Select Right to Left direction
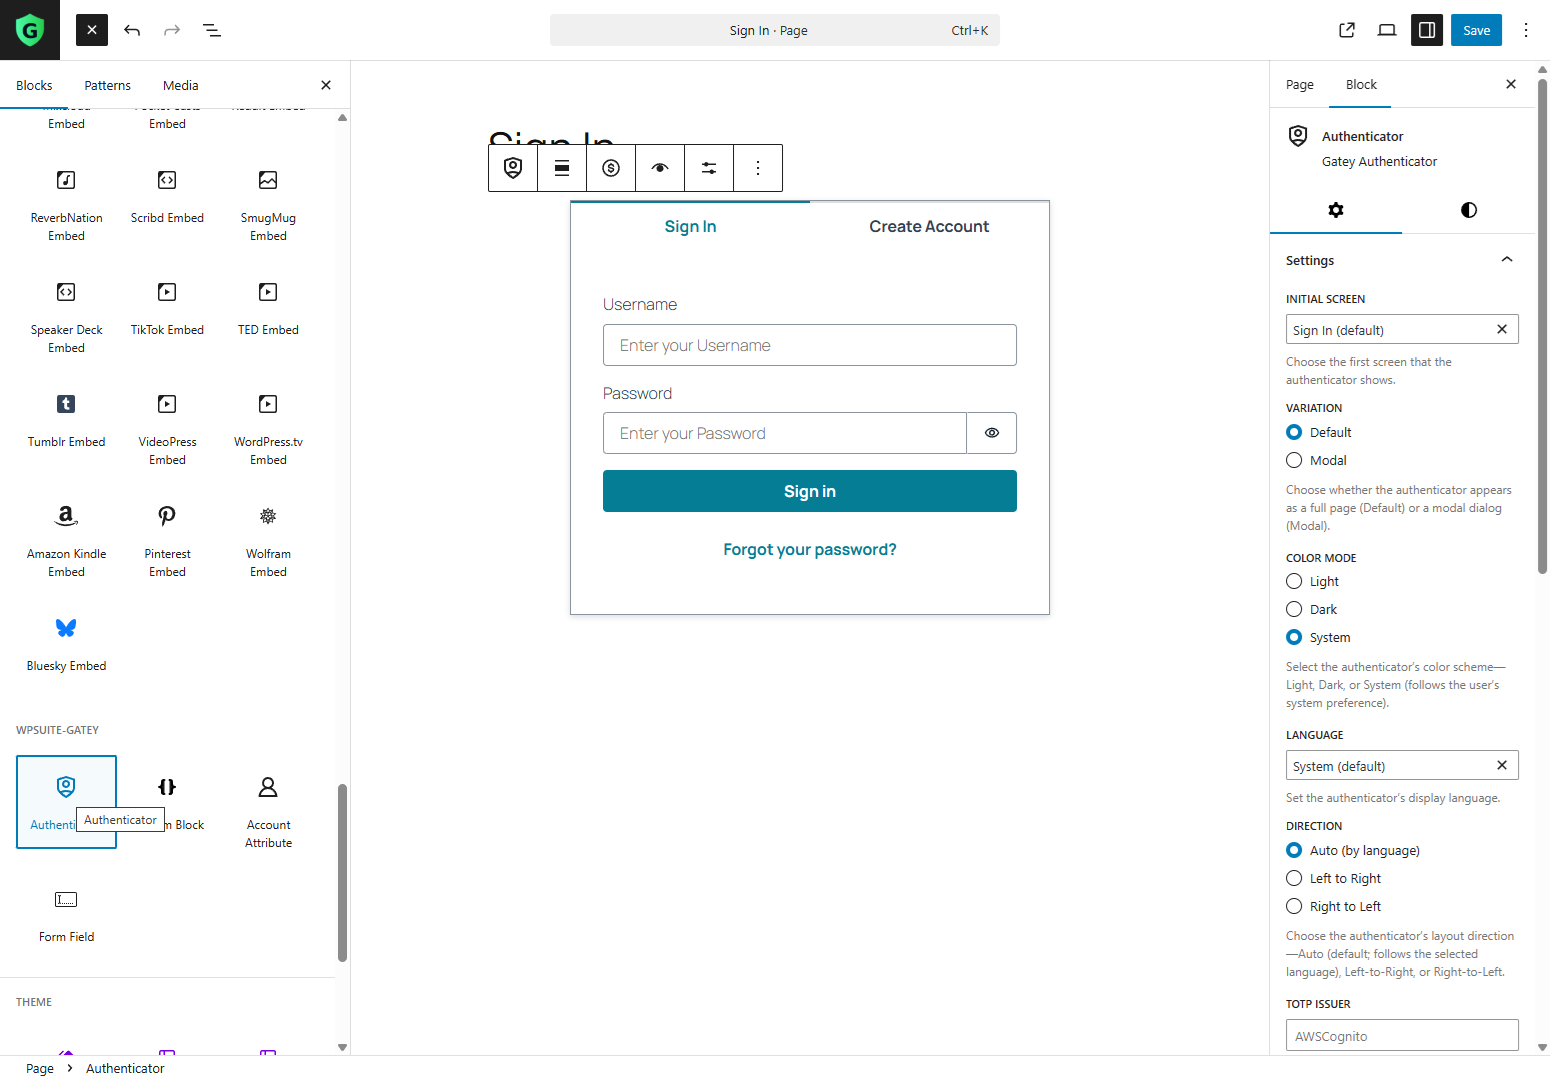 click(1294, 906)
